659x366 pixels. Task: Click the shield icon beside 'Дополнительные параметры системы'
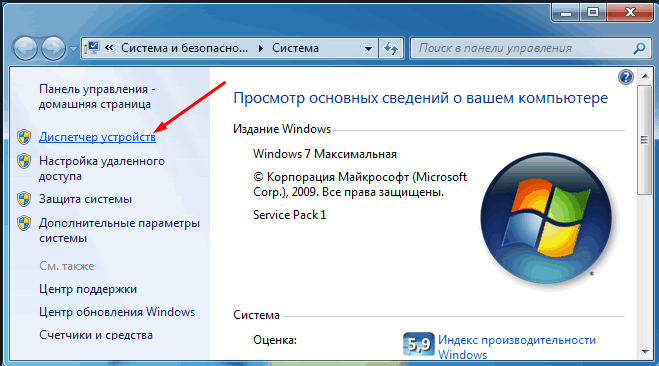click(24, 223)
